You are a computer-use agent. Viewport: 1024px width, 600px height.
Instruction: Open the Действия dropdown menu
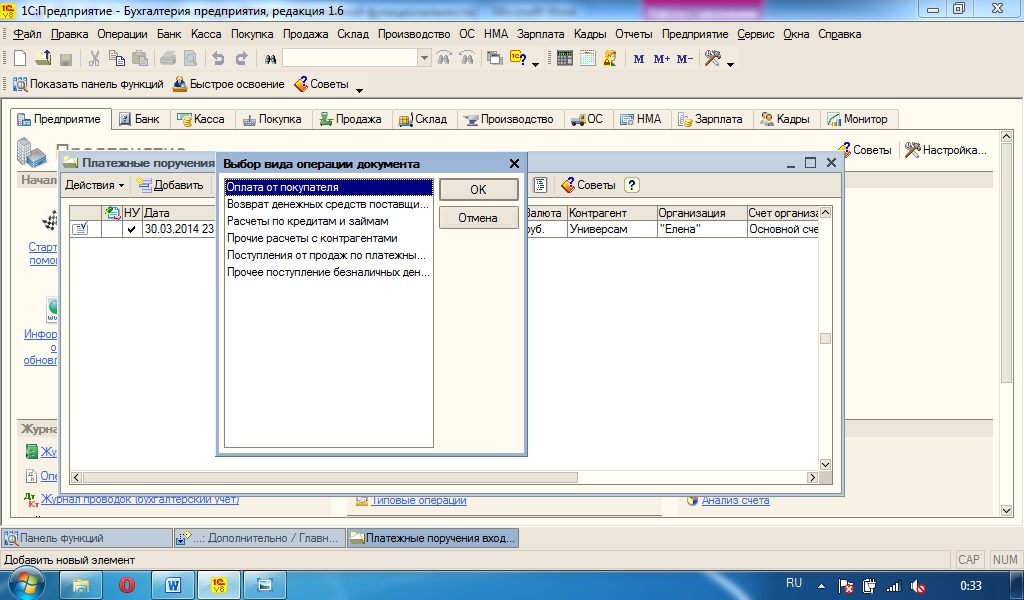(x=95, y=185)
